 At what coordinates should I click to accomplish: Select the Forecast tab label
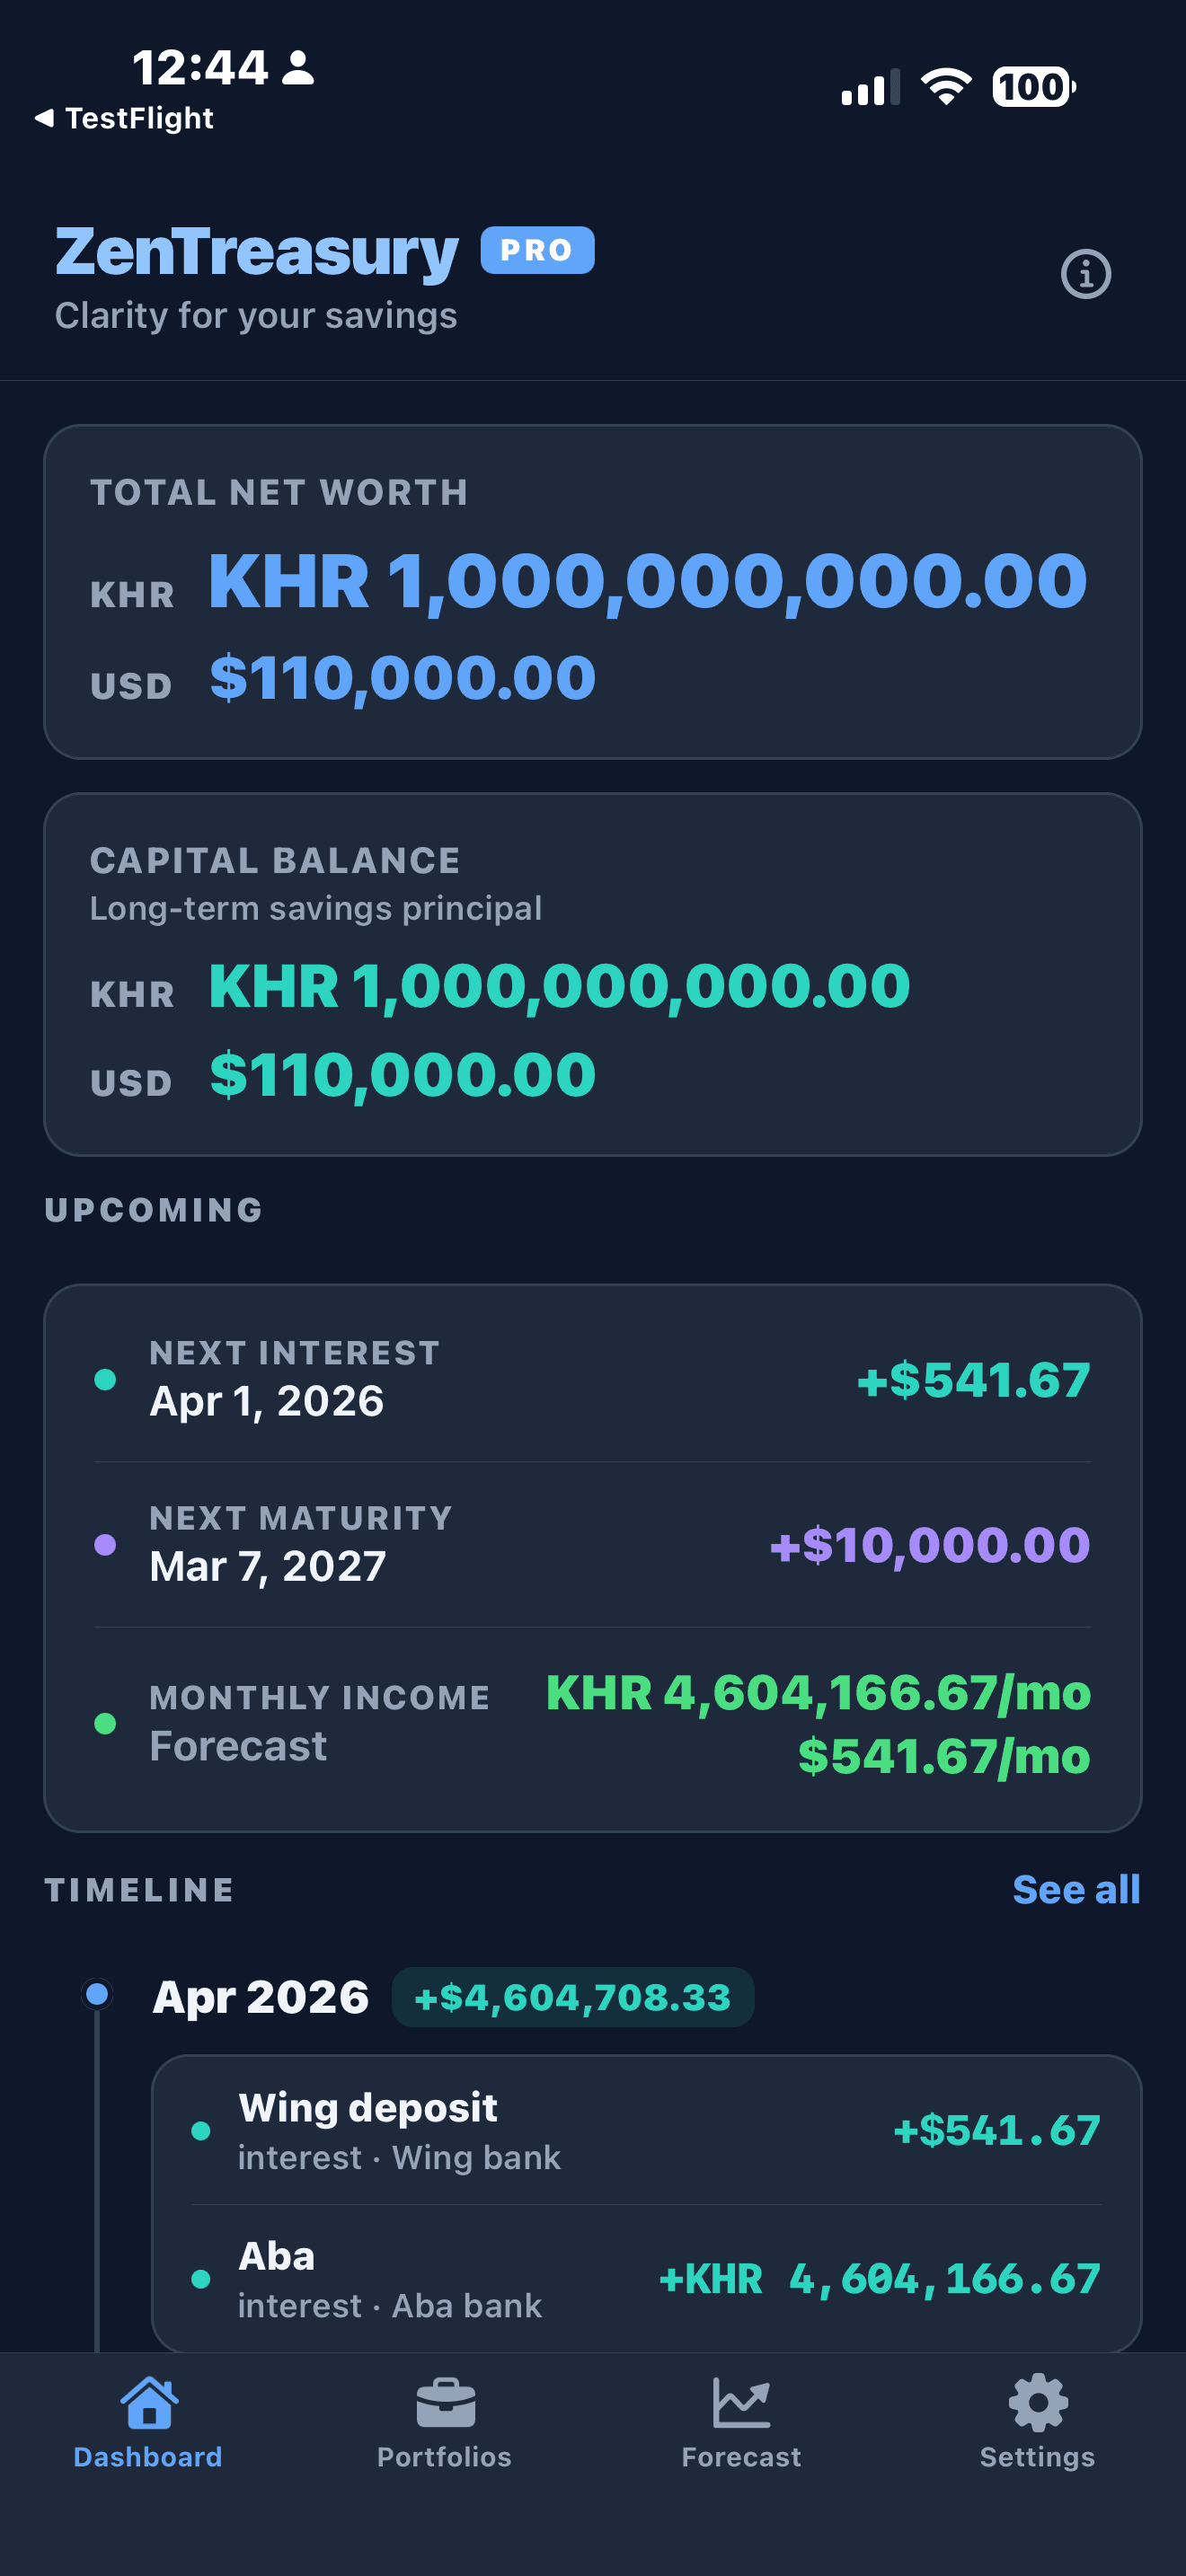click(741, 2457)
